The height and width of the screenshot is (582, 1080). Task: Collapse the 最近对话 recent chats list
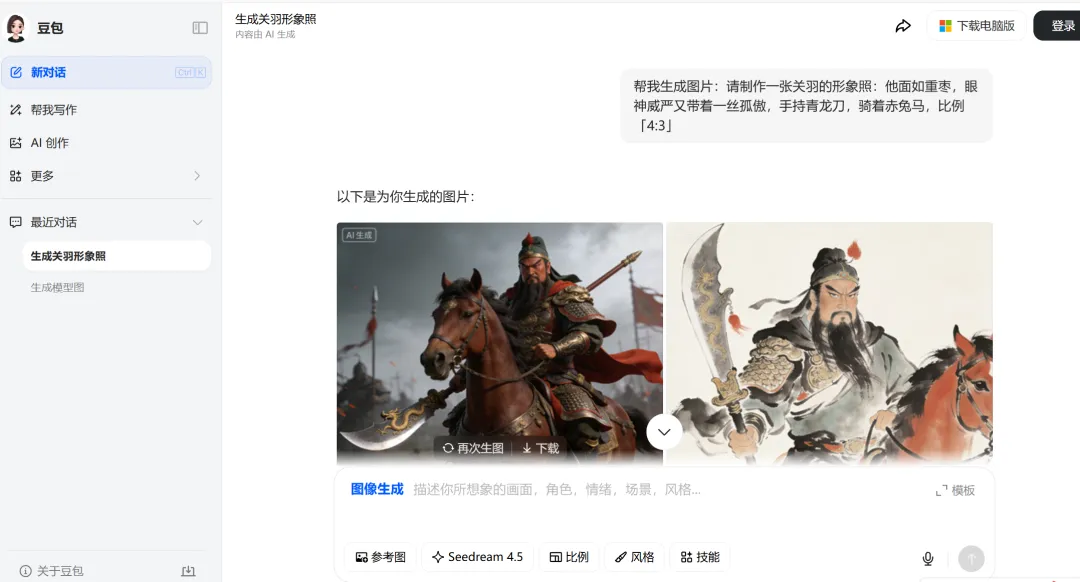(198, 222)
